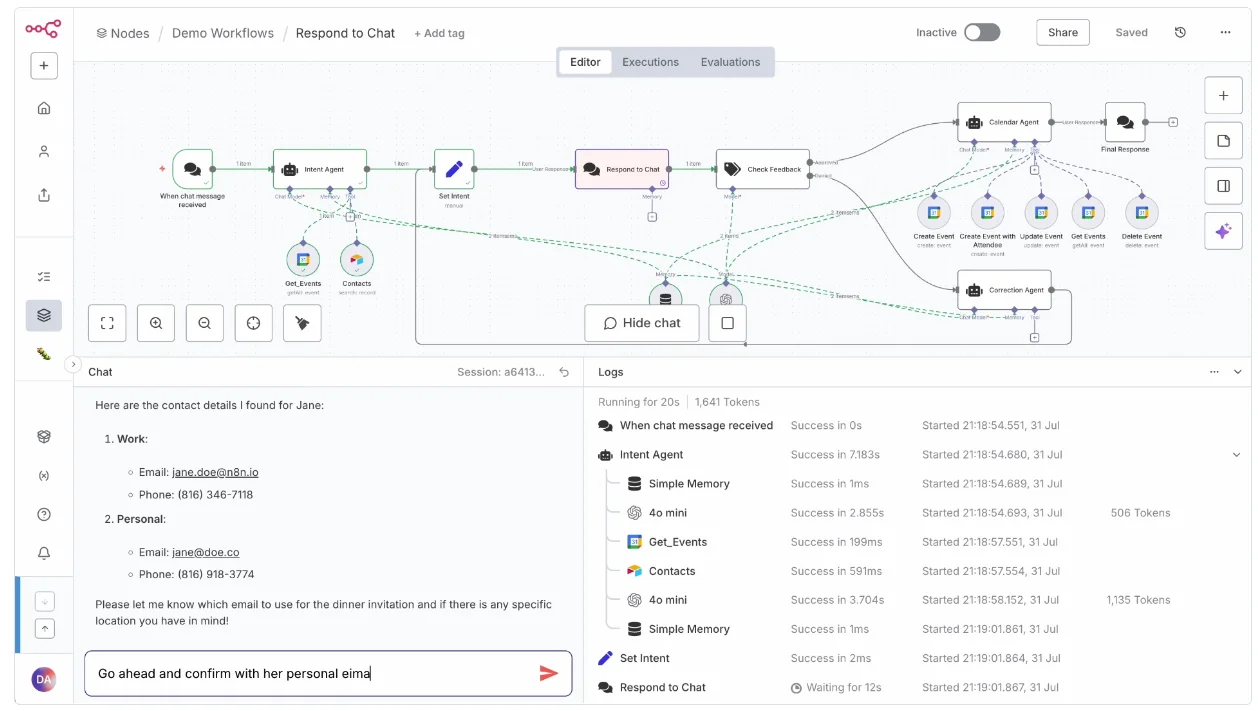Click the fit-to-view canvas icon
The height and width of the screenshot is (711, 1258).
click(107, 323)
